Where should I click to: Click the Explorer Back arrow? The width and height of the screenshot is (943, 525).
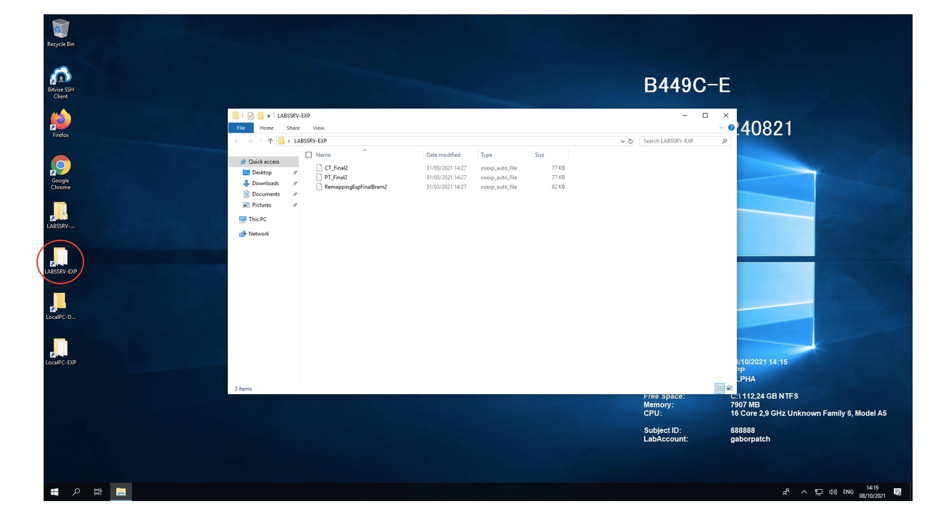[x=237, y=141]
